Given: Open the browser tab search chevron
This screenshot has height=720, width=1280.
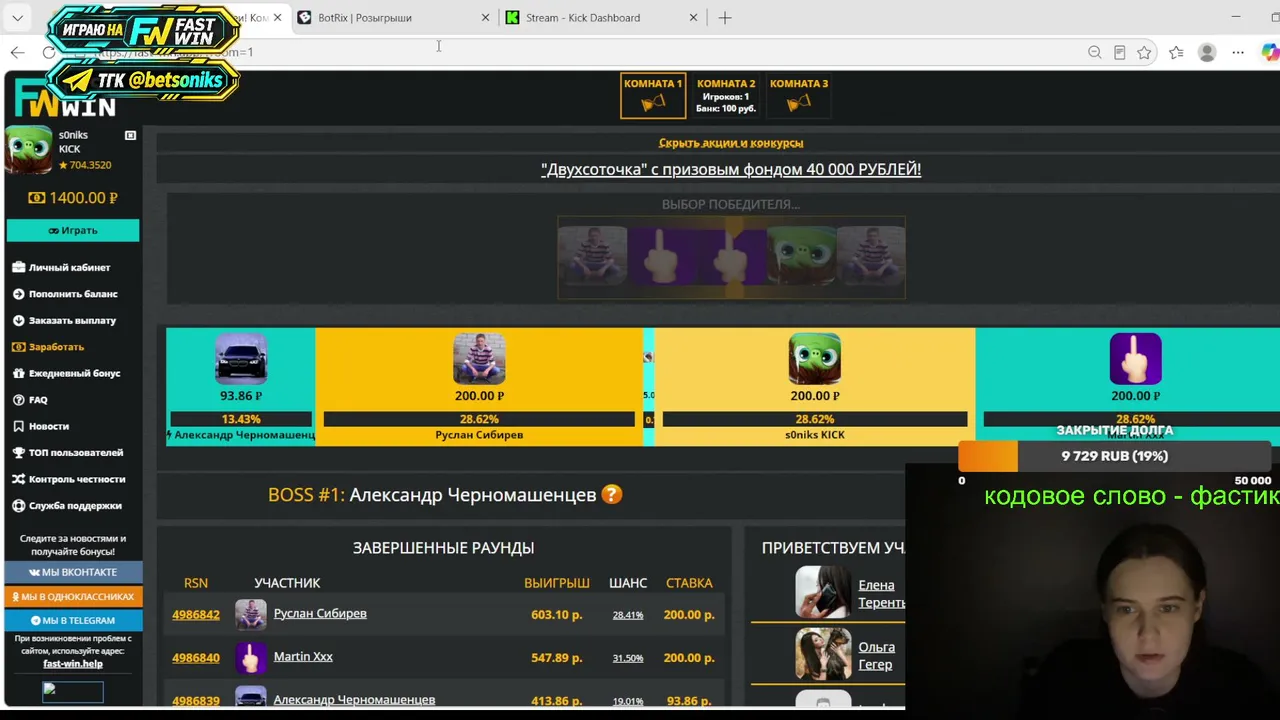Looking at the screenshot, I should (x=18, y=18).
